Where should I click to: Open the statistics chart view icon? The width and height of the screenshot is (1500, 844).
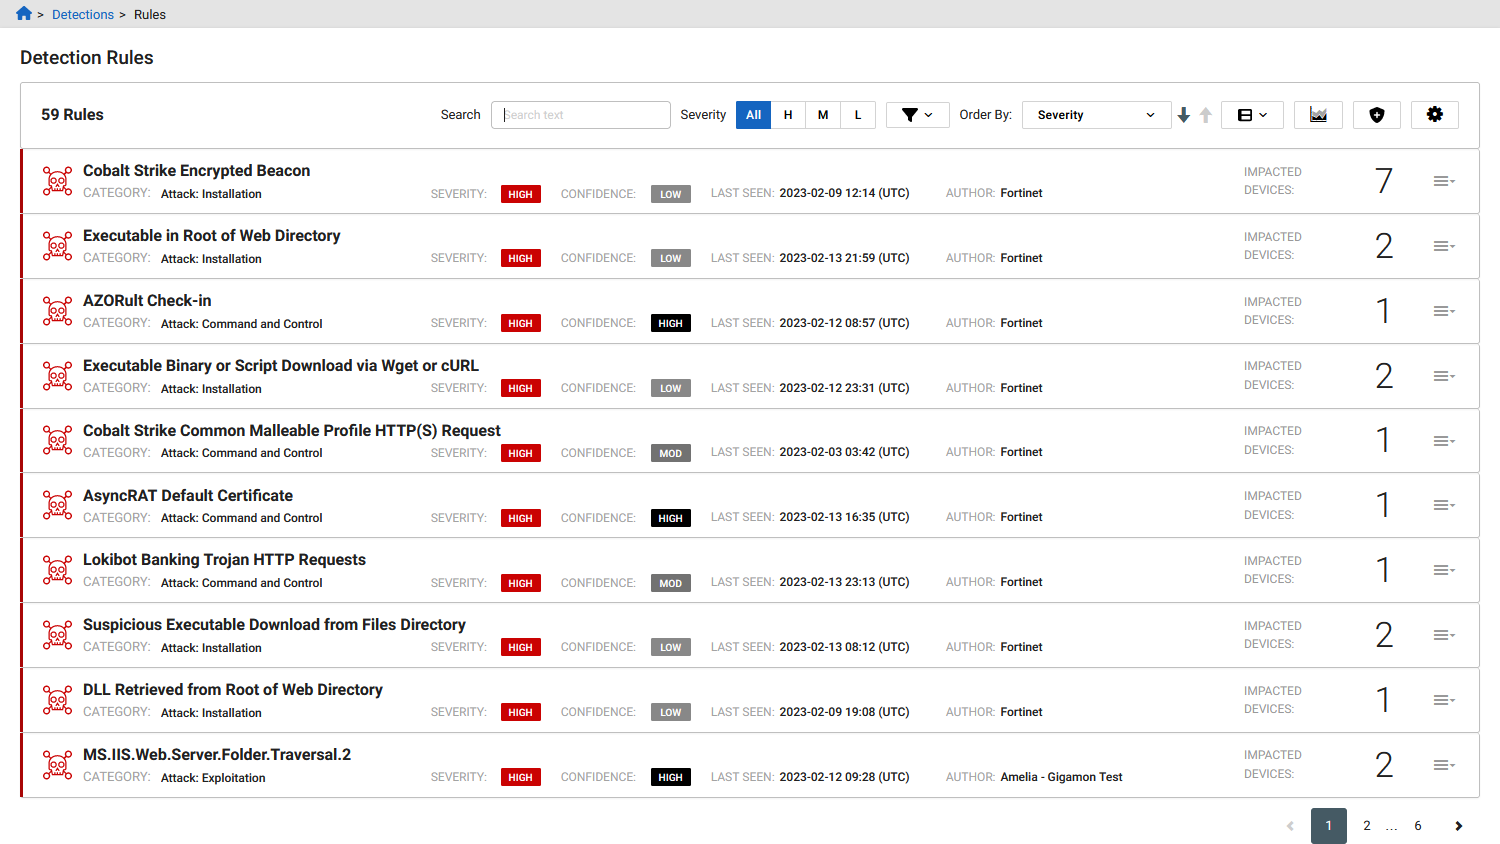[1318, 114]
